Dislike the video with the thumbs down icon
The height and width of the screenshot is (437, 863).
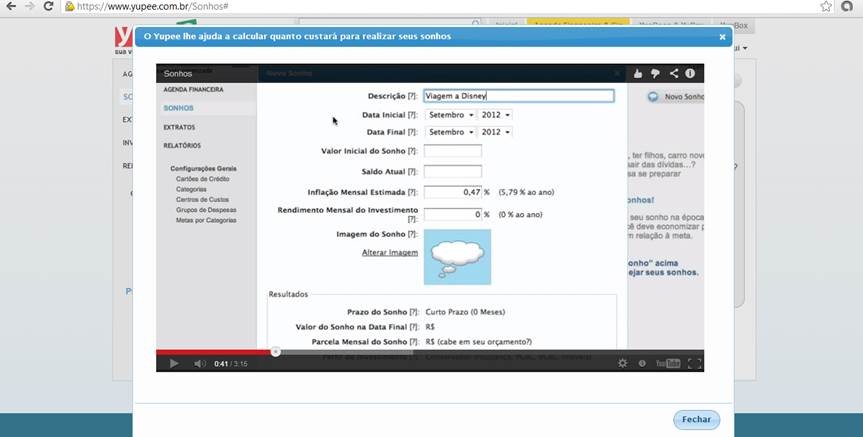656,73
